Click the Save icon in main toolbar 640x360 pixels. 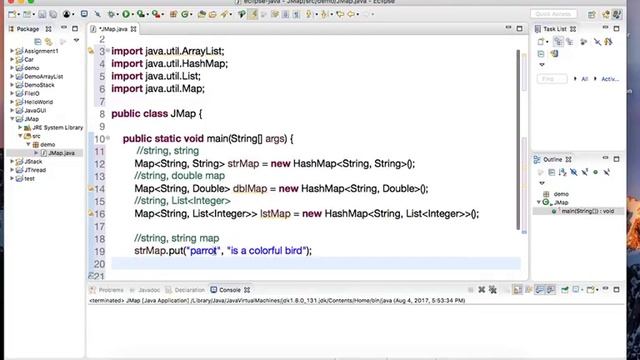[42, 14]
